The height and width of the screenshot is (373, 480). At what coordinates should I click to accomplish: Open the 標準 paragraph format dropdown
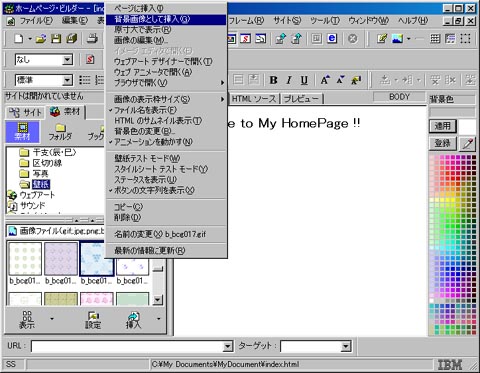point(67,80)
